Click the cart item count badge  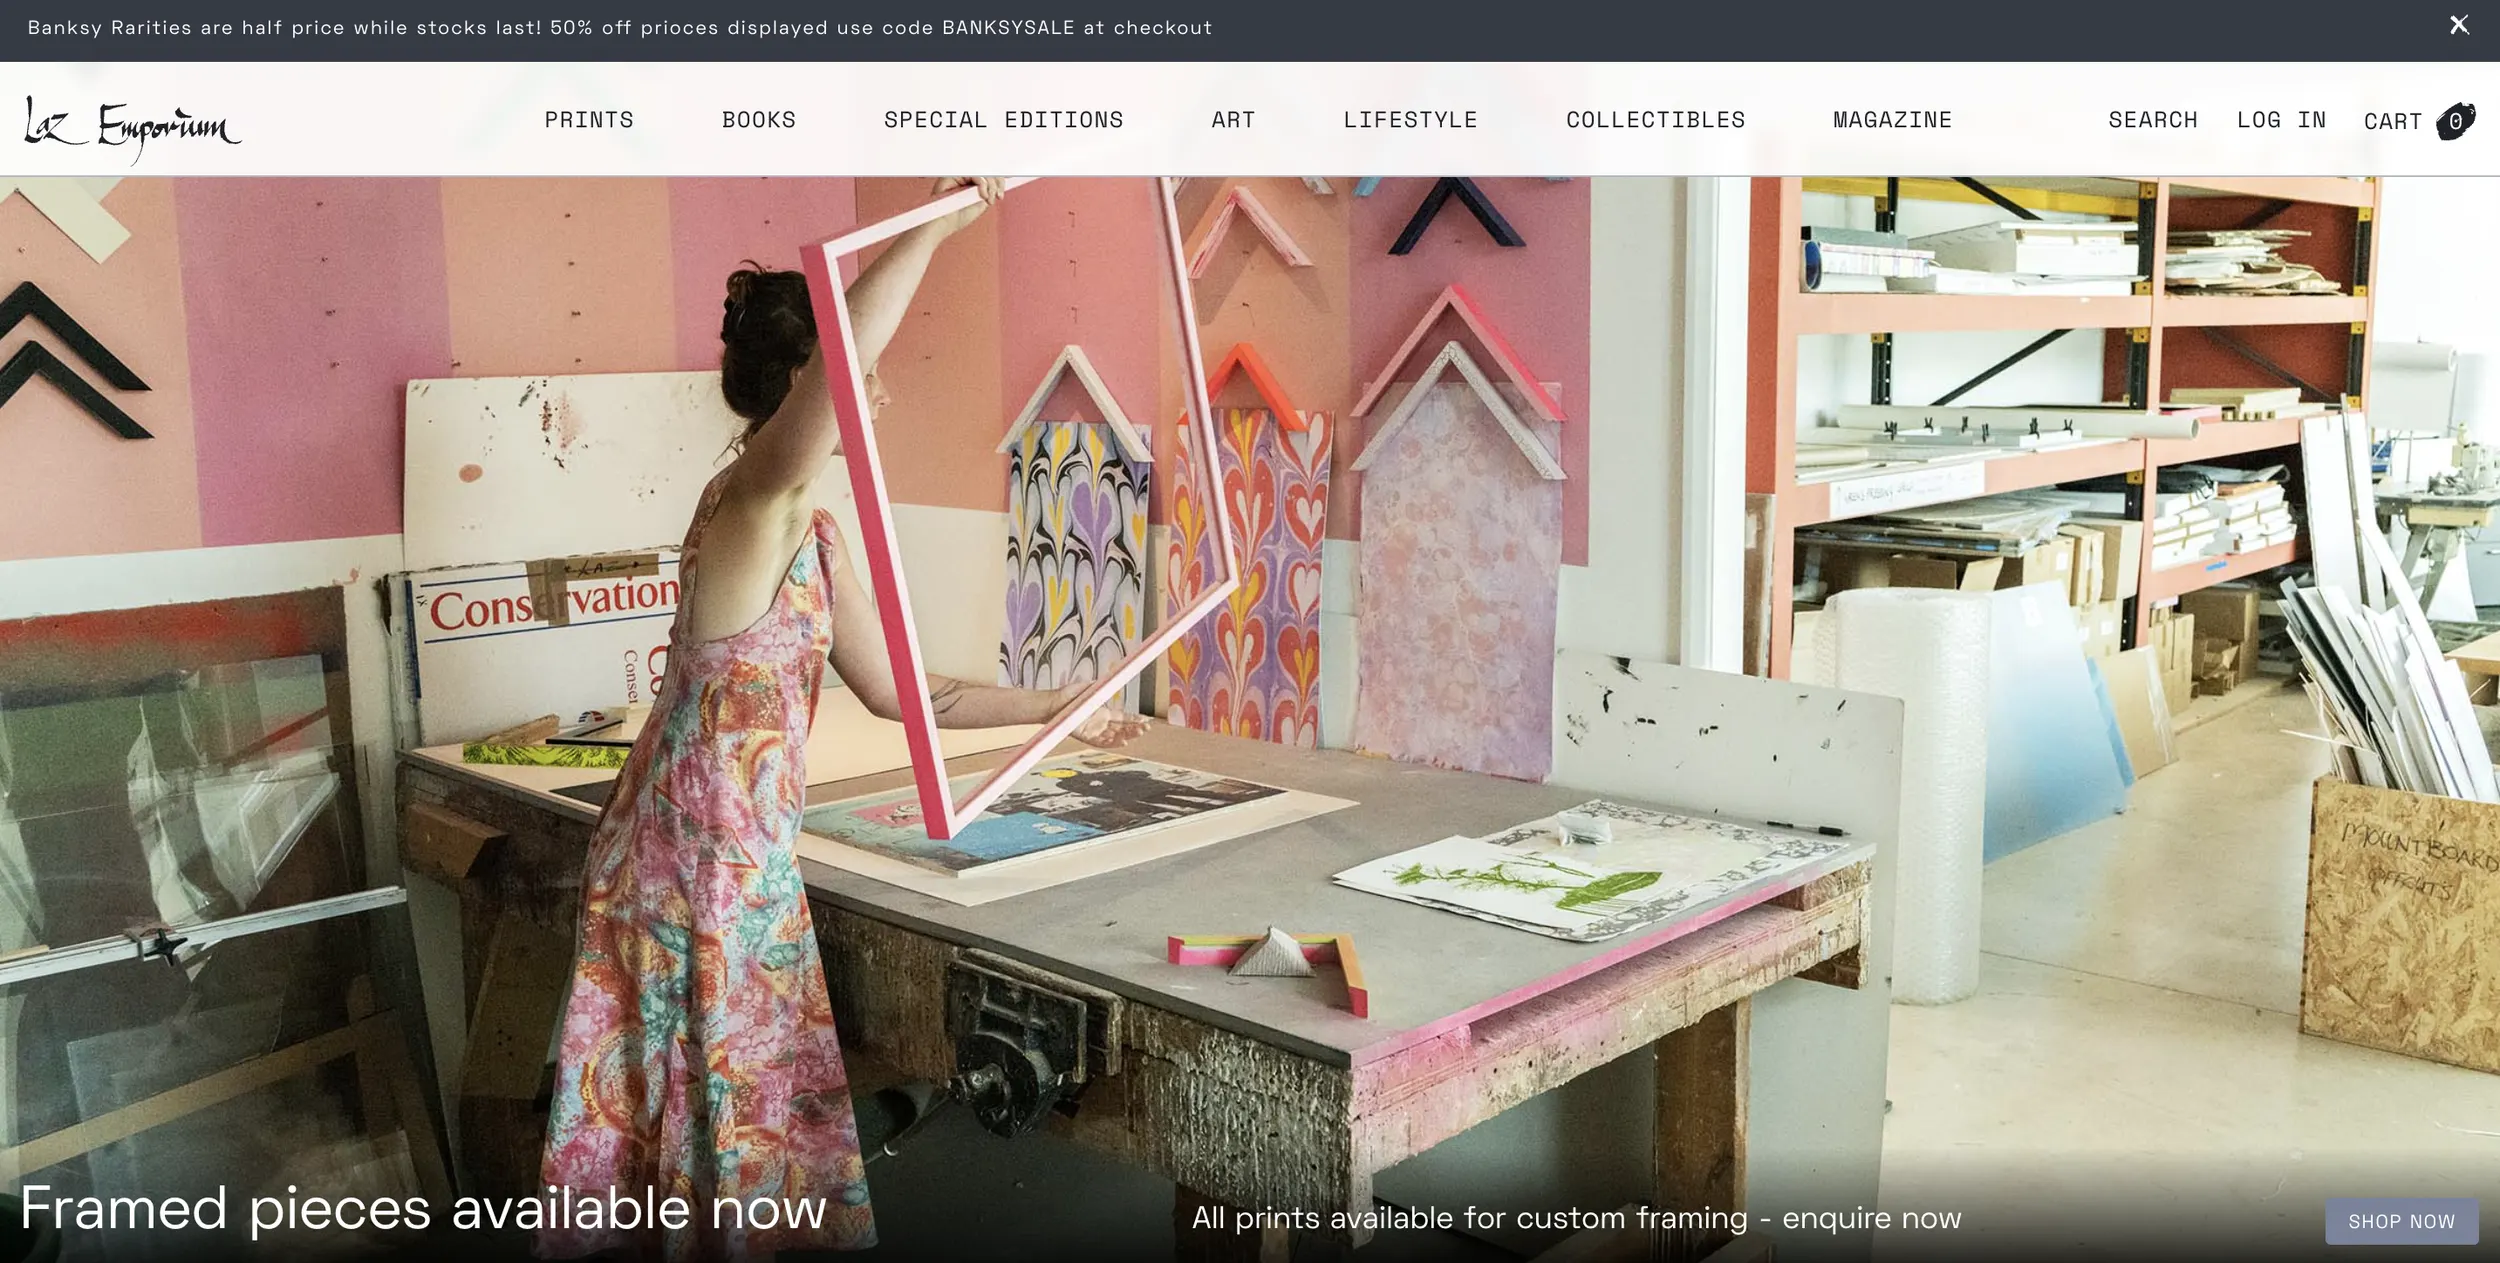[x=2455, y=121]
